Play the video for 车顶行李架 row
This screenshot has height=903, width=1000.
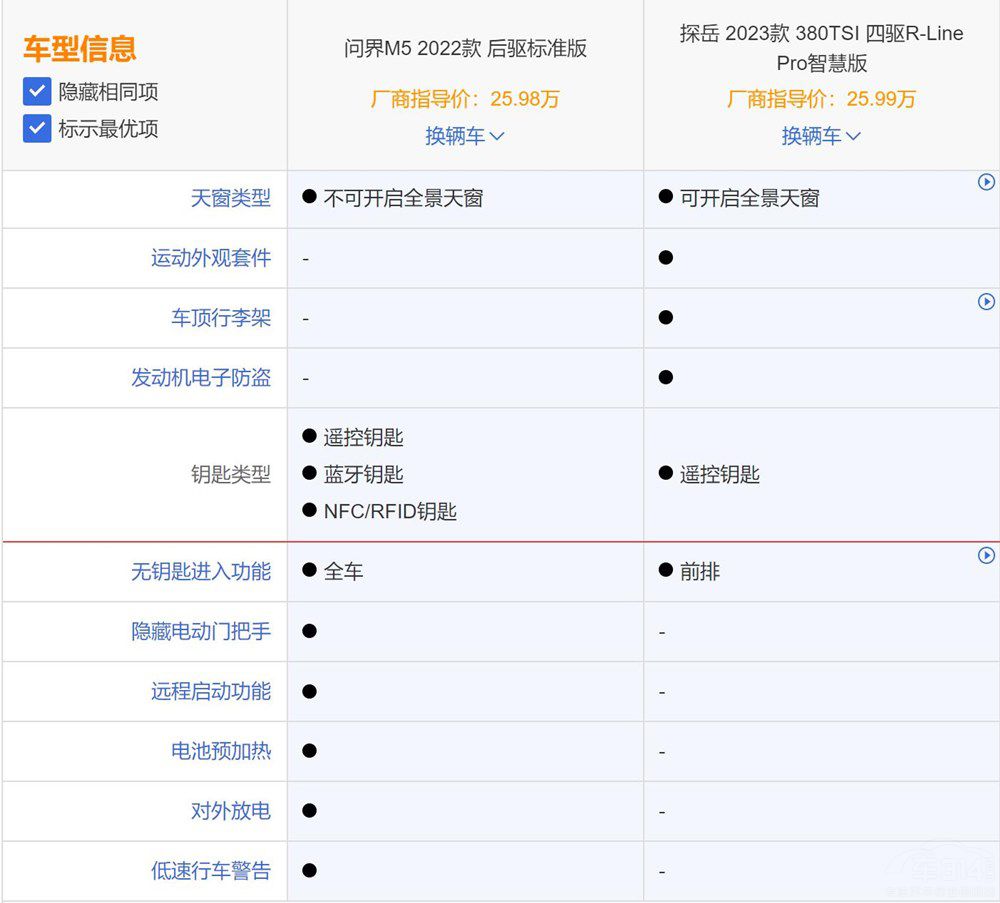986,301
